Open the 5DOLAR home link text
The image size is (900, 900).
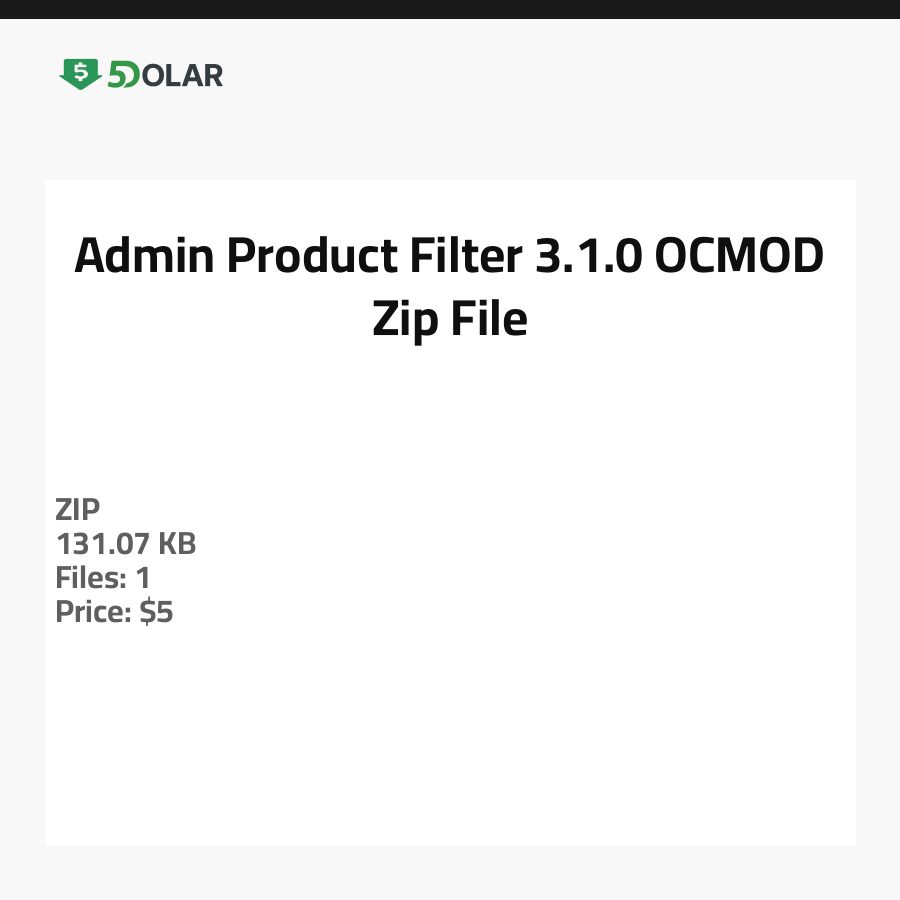click(165, 75)
